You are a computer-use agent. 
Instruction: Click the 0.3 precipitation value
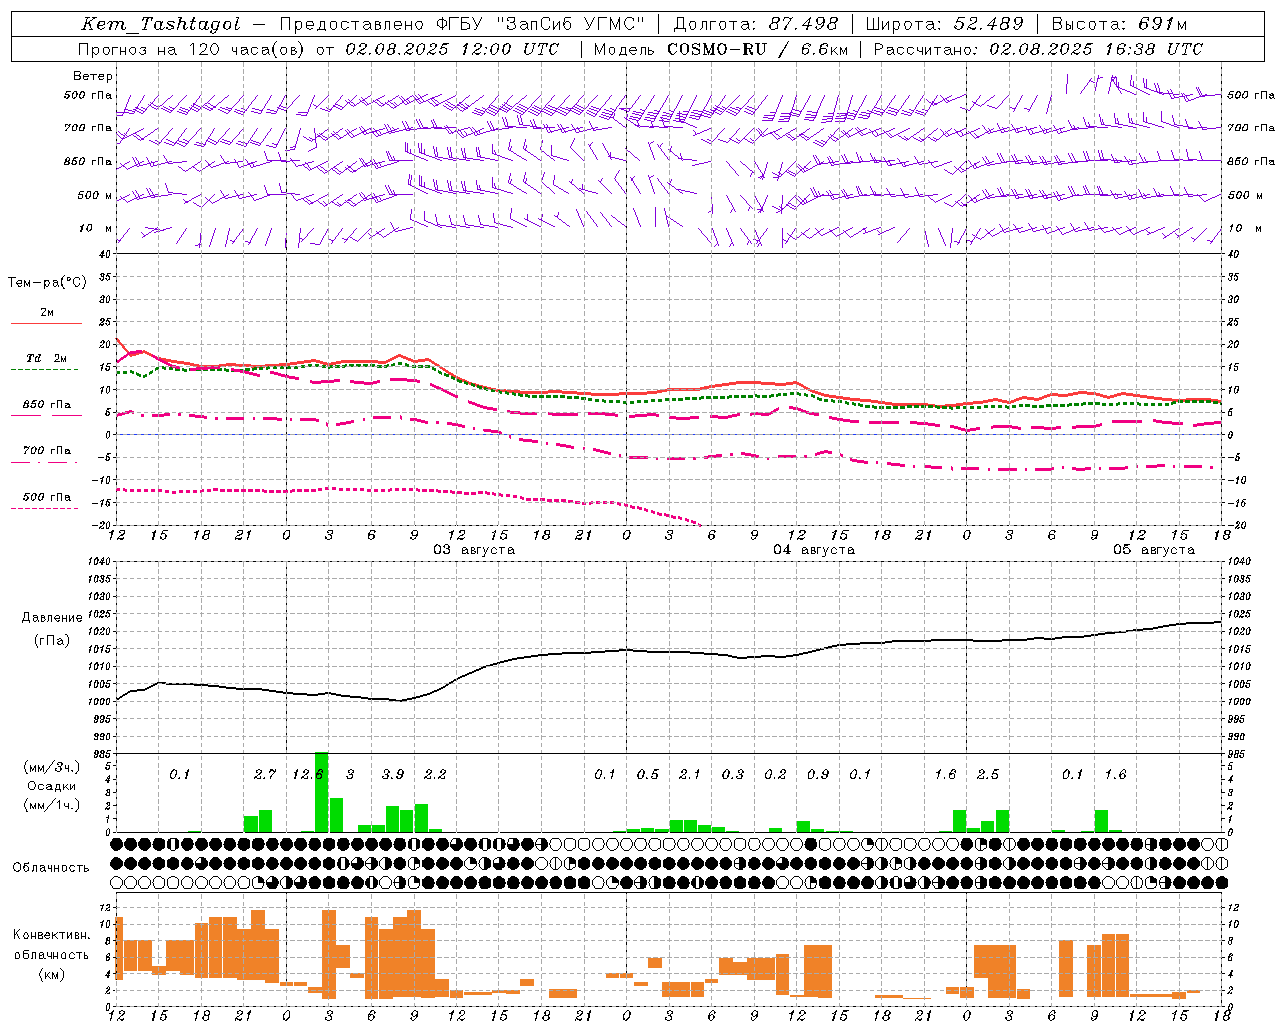pyautogui.click(x=733, y=775)
